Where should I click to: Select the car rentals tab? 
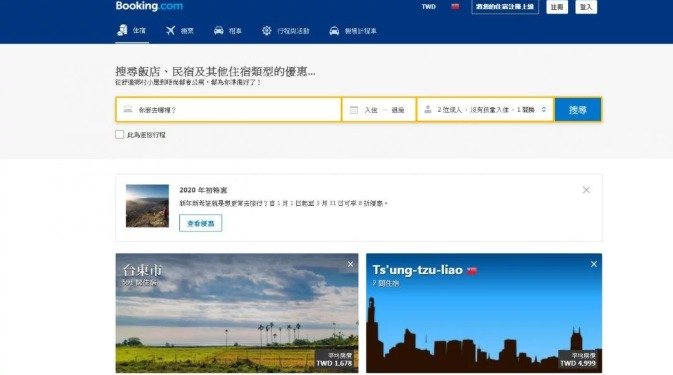[228, 31]
